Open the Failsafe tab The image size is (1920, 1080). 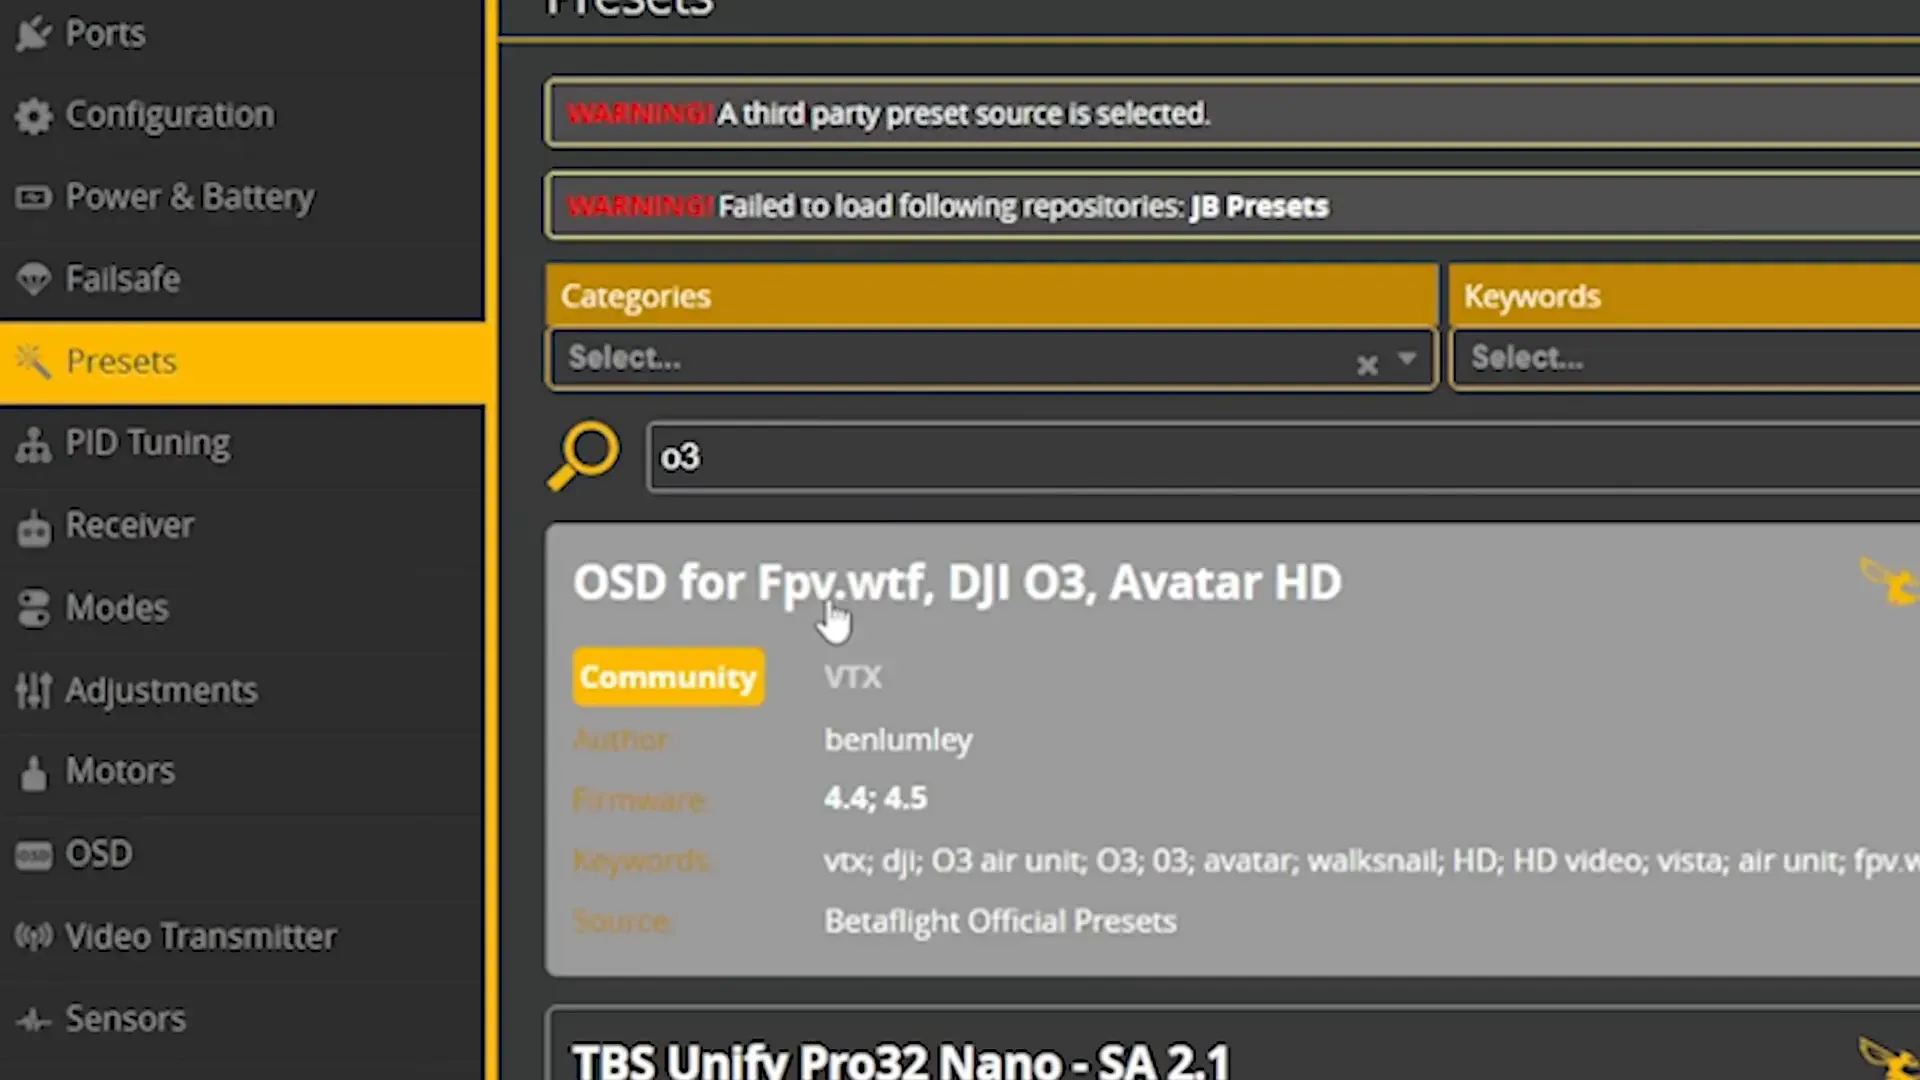pos(240,279)
